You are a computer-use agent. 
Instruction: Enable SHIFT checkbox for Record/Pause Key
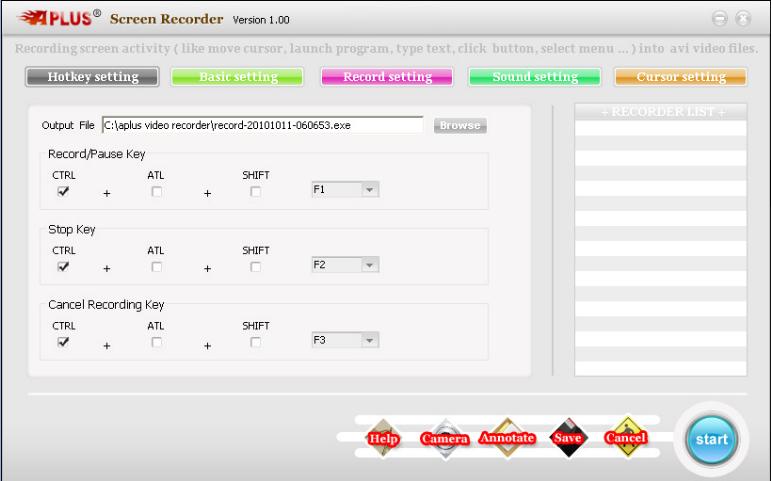(x=255, y=191)
